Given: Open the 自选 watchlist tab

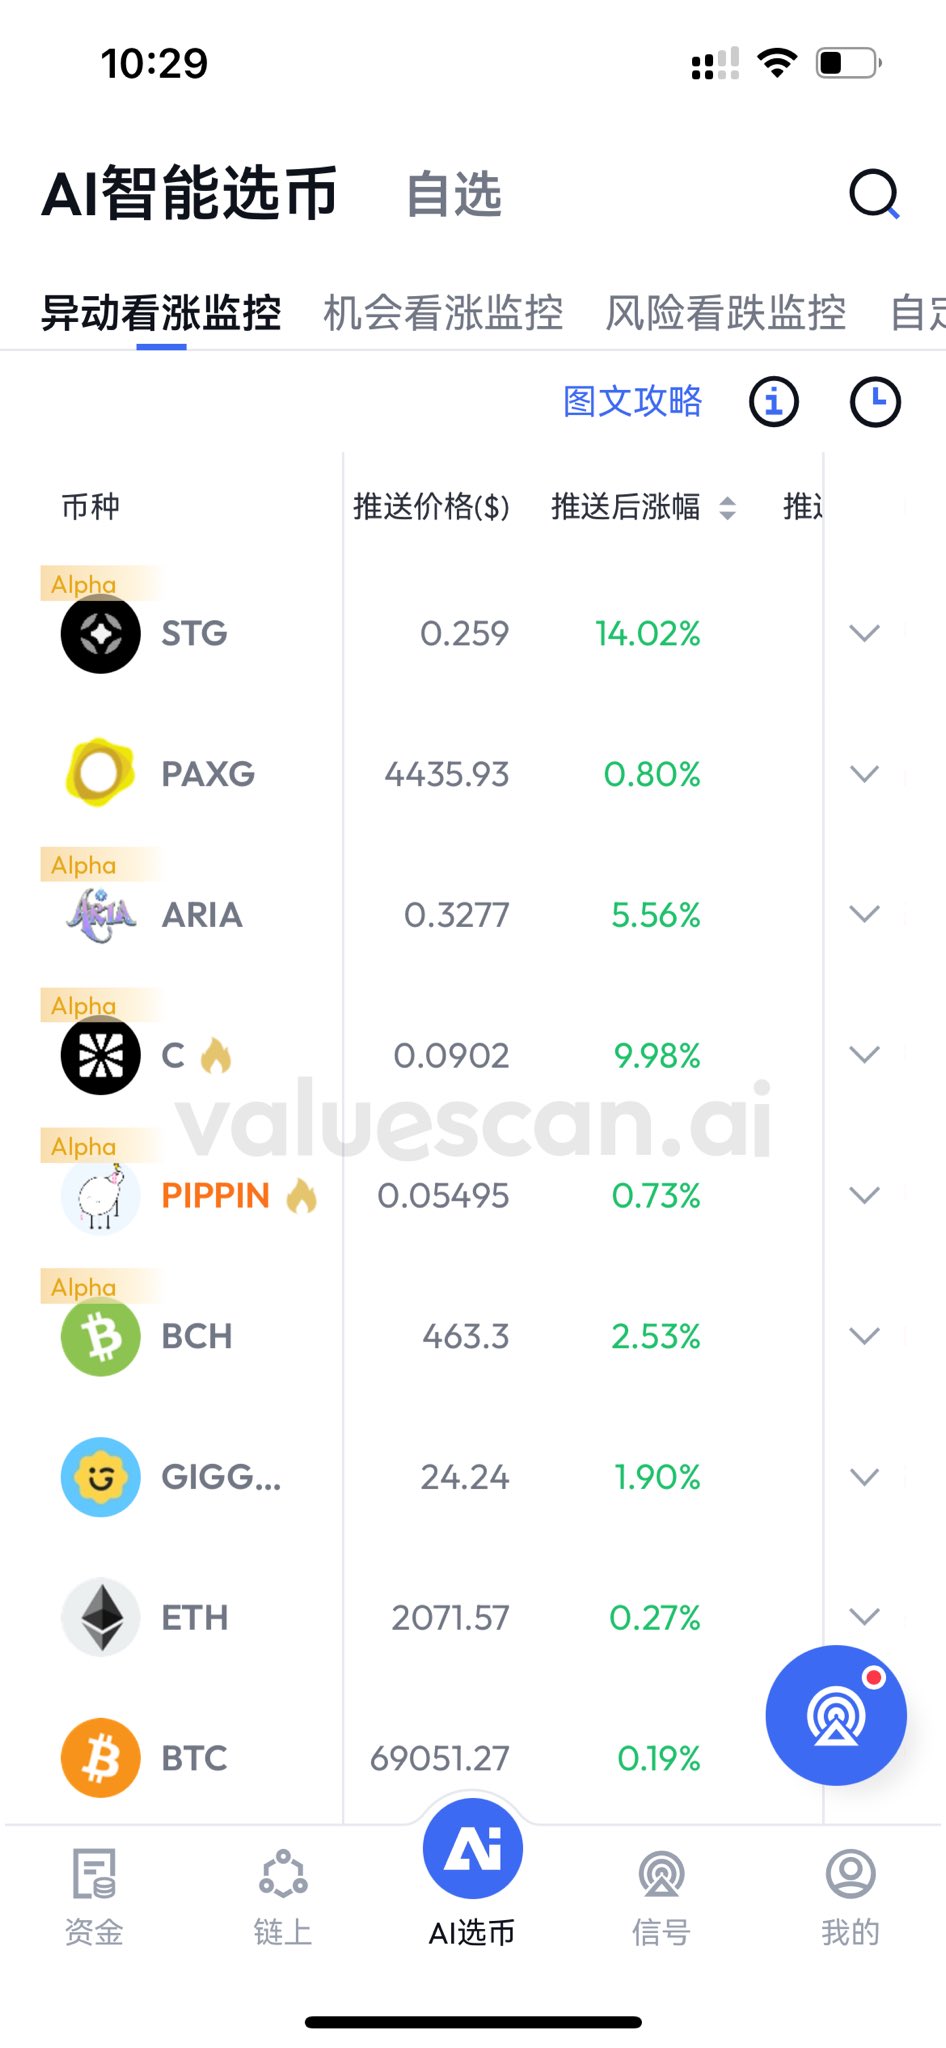Looking at the screenshot, I should pyautogui.click(x=454, y=194).
